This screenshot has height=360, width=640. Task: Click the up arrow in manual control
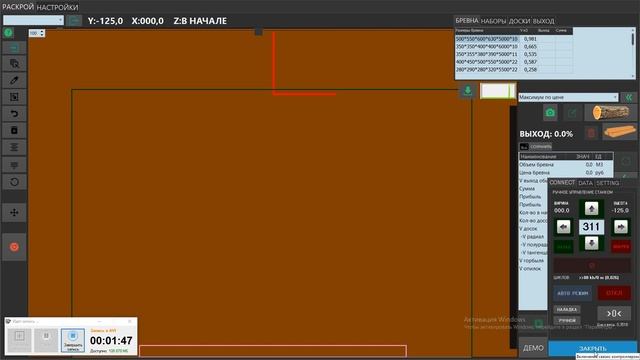pyautogui.click(x=591, y=209)
